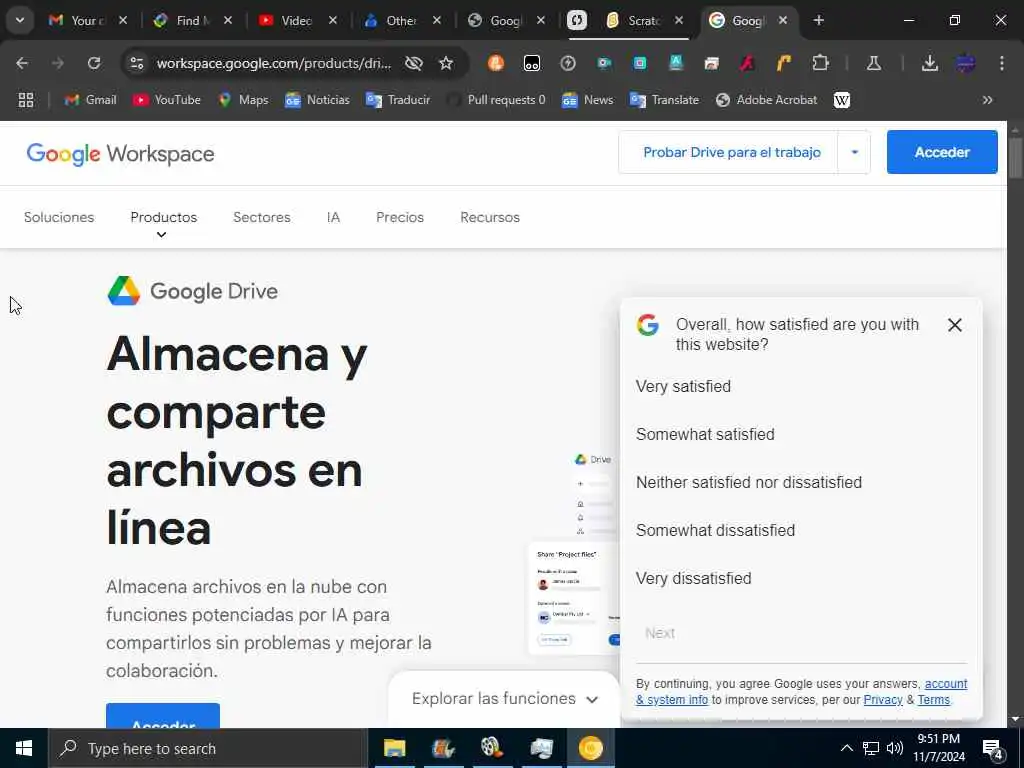Viewport: 1024px width, 768px height.
Task: Open the 'Pull requests 0' bookmark
Action: pyautogui.click(x=496, y=100)
